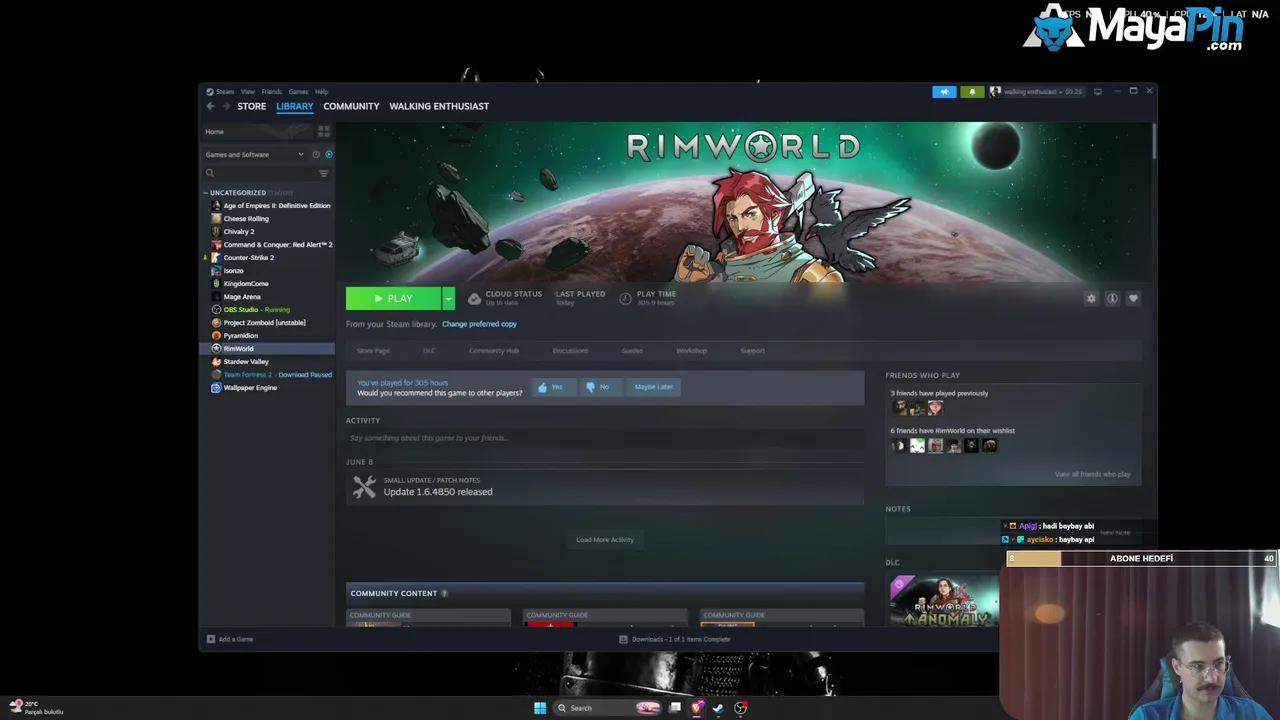Click View all friends who play

(x=1092, y=474)
